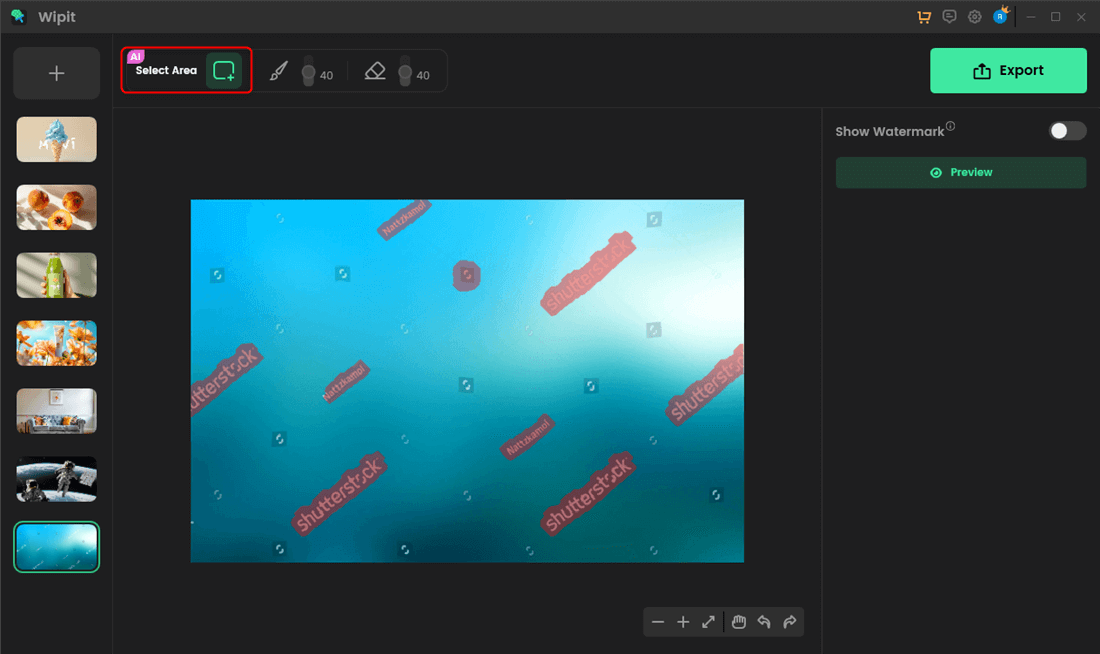Select the living room sofa thumbnail
Image resolution: width=1100 pixels, height=654 pixels.
pos(57,411)
